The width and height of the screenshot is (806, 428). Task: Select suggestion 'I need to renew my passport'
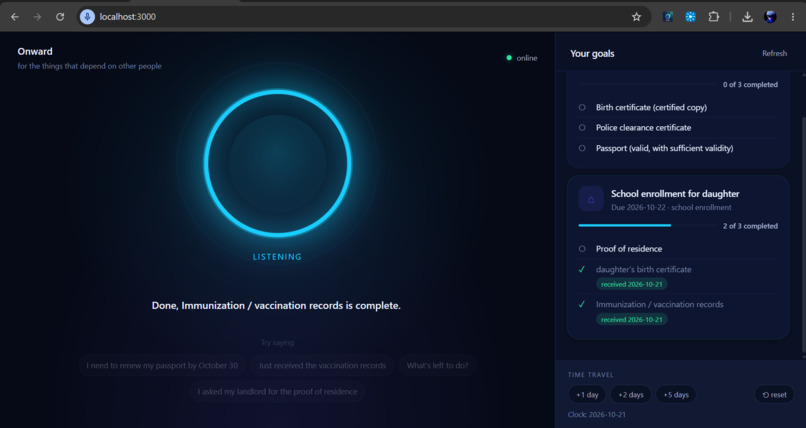click(162, 365)
